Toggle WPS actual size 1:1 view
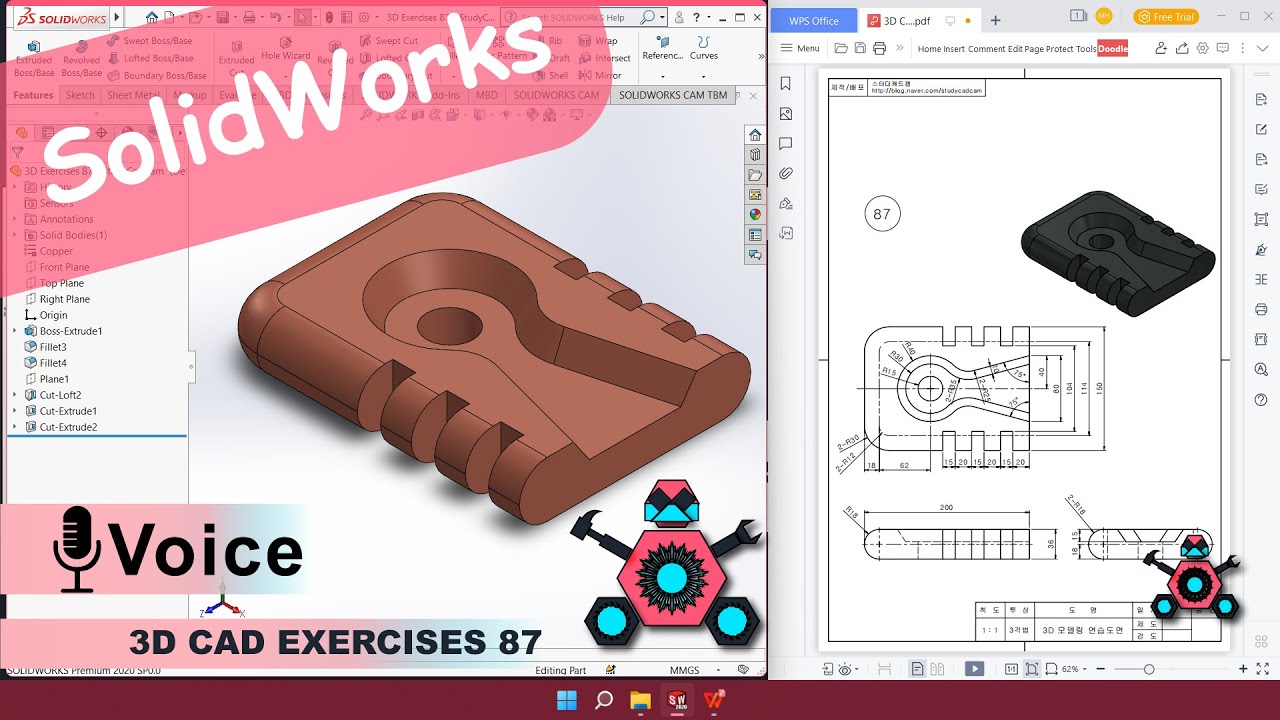 (x=1011, y=669)
